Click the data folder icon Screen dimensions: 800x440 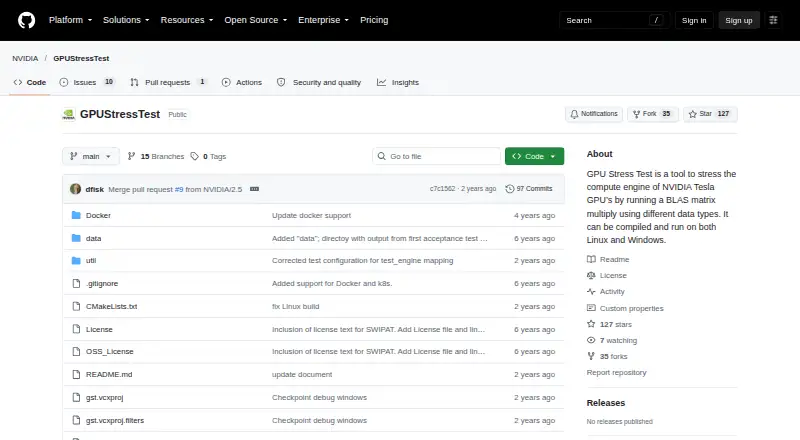coord(76,238)
